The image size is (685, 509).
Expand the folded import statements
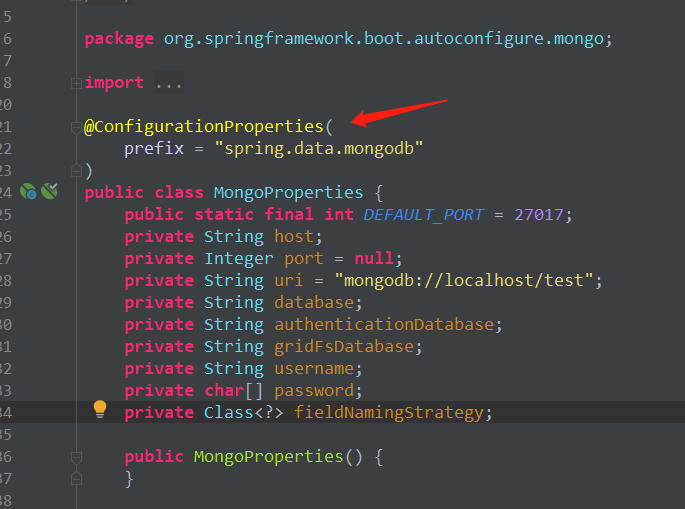76,83
